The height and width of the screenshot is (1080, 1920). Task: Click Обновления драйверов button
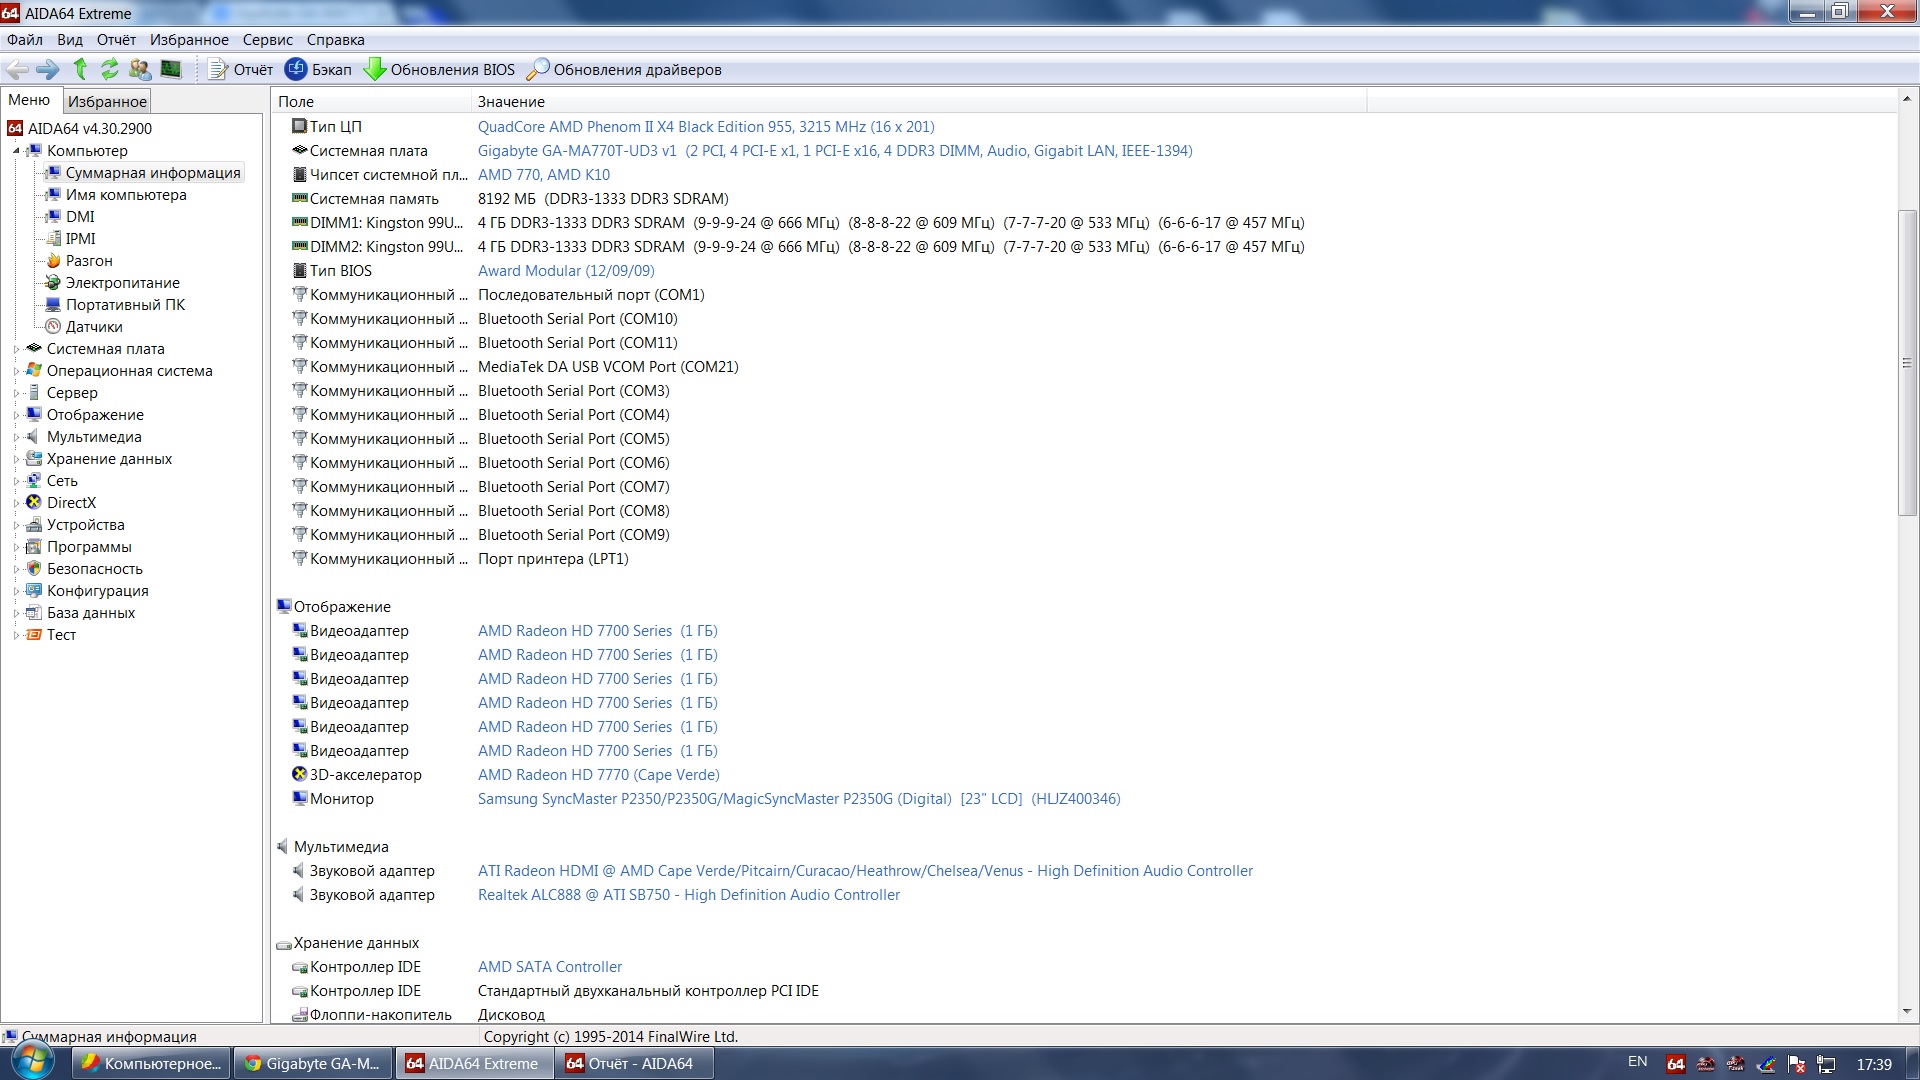click(624, 69)
